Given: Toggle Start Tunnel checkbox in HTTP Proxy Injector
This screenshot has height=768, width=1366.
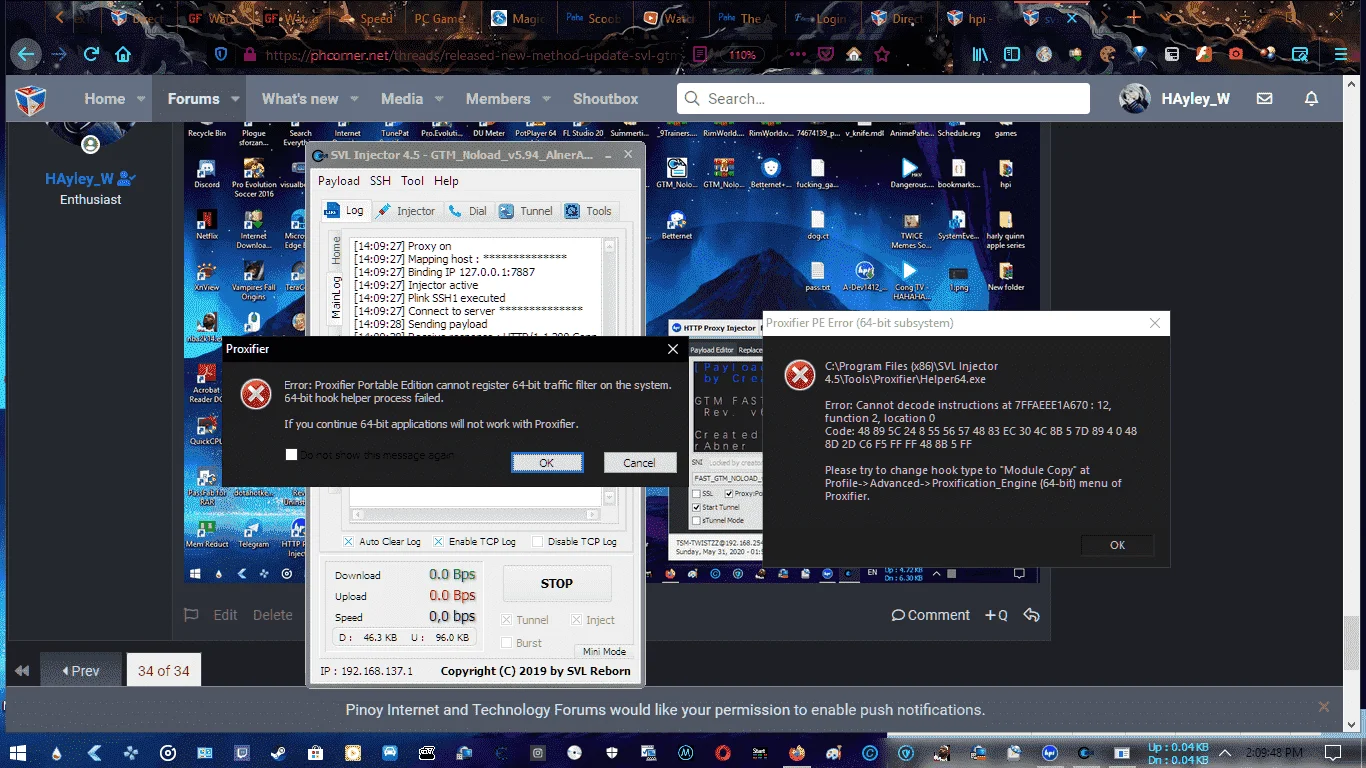Looking at the screenshot, I should 696,507.
